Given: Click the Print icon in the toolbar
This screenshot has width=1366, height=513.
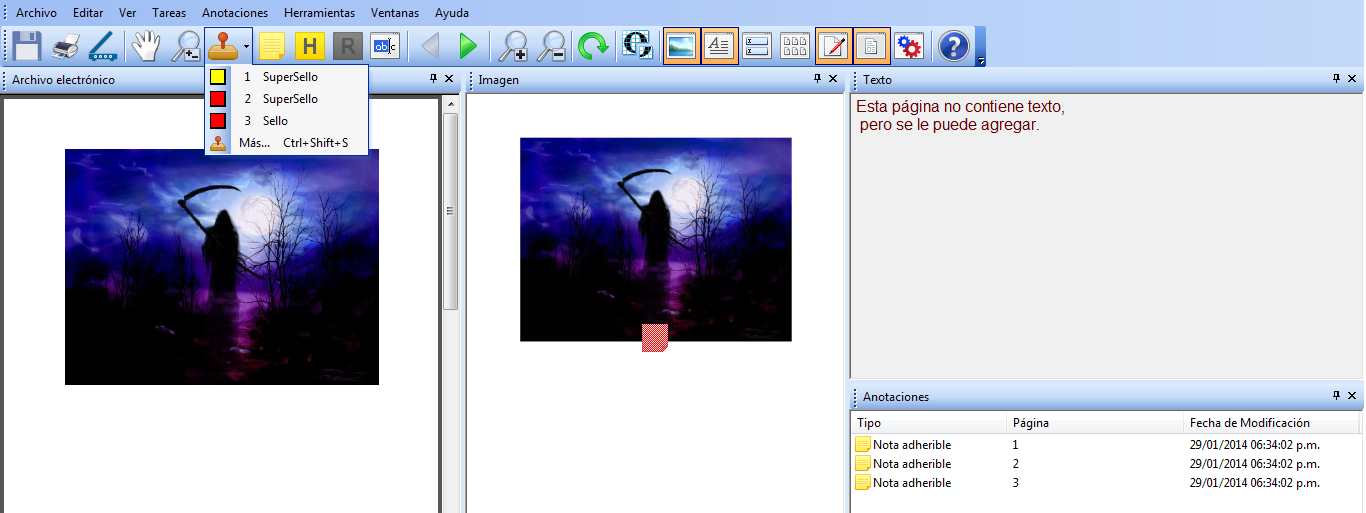Looking at the screenshot, I should tap(65, 46).
